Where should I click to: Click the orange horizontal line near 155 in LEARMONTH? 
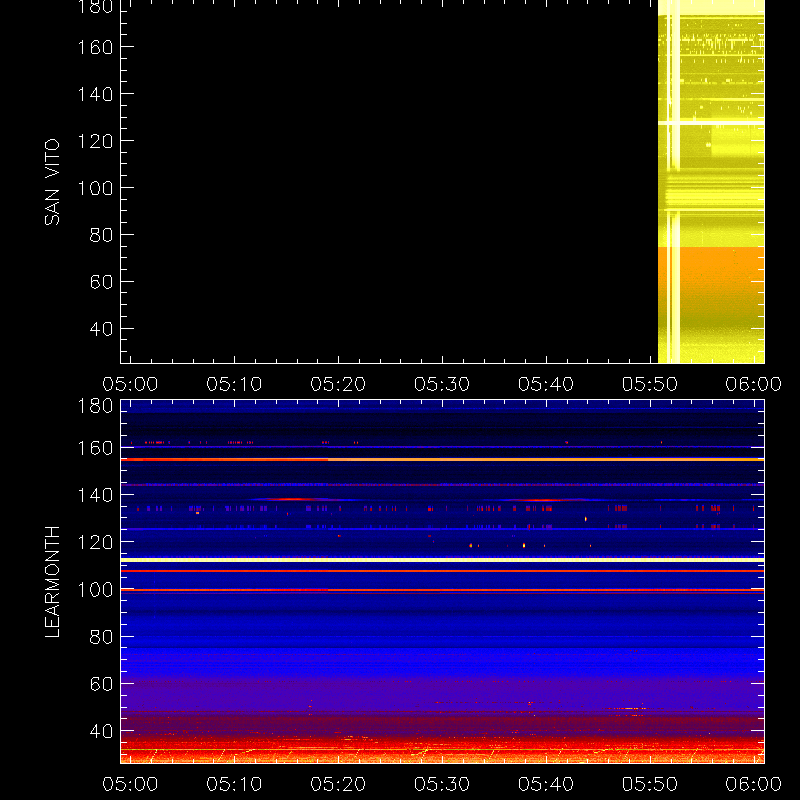click(442, 460)
